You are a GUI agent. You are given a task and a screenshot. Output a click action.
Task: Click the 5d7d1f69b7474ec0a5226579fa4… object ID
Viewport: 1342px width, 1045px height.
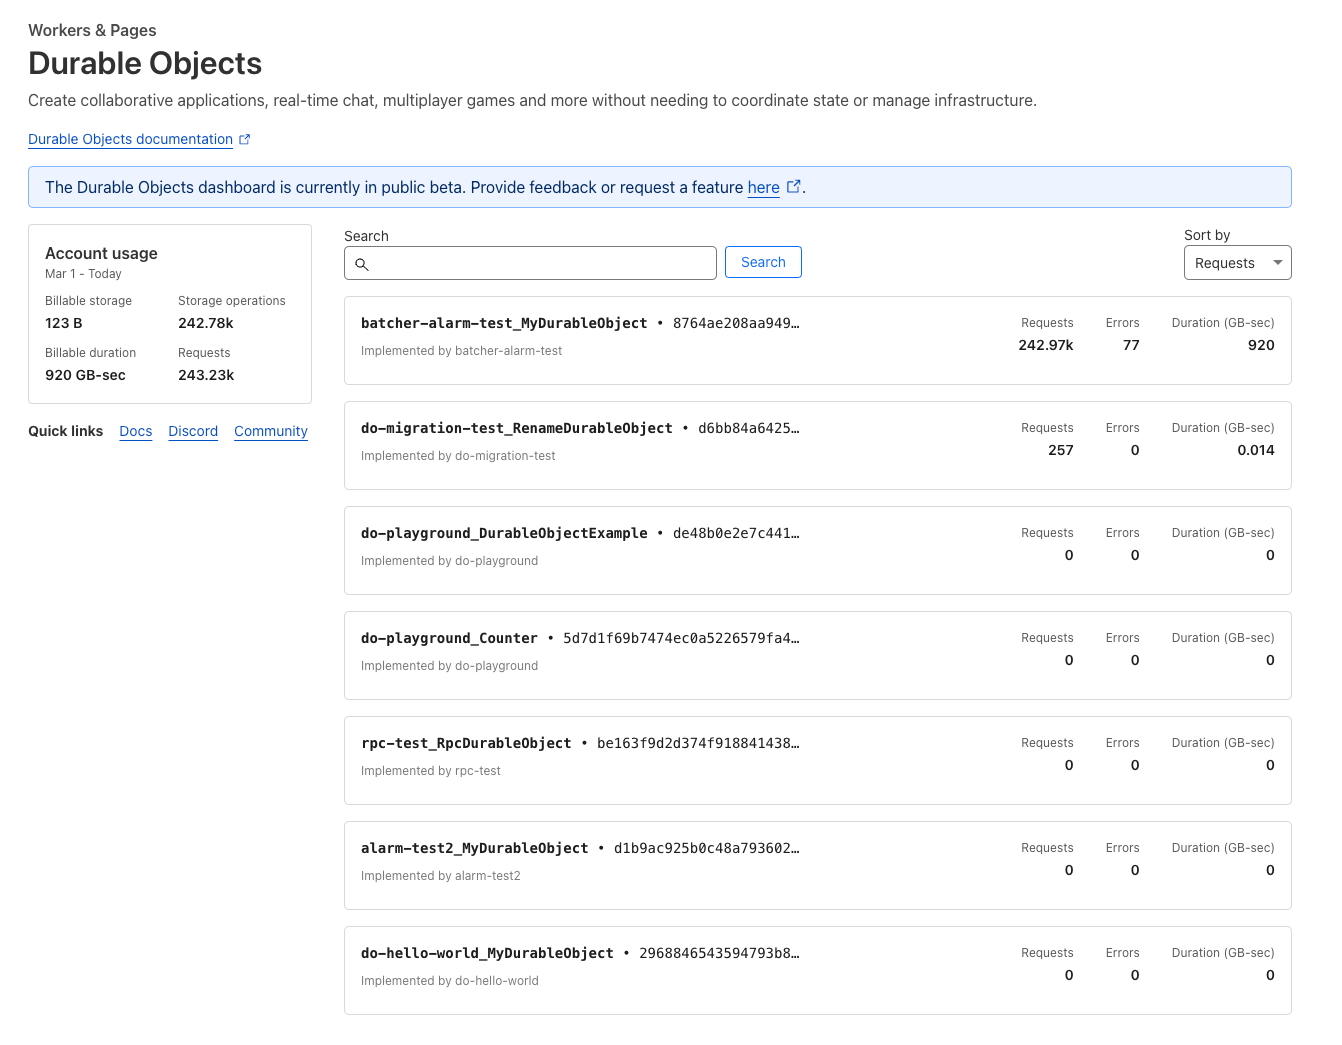(681, 638)
